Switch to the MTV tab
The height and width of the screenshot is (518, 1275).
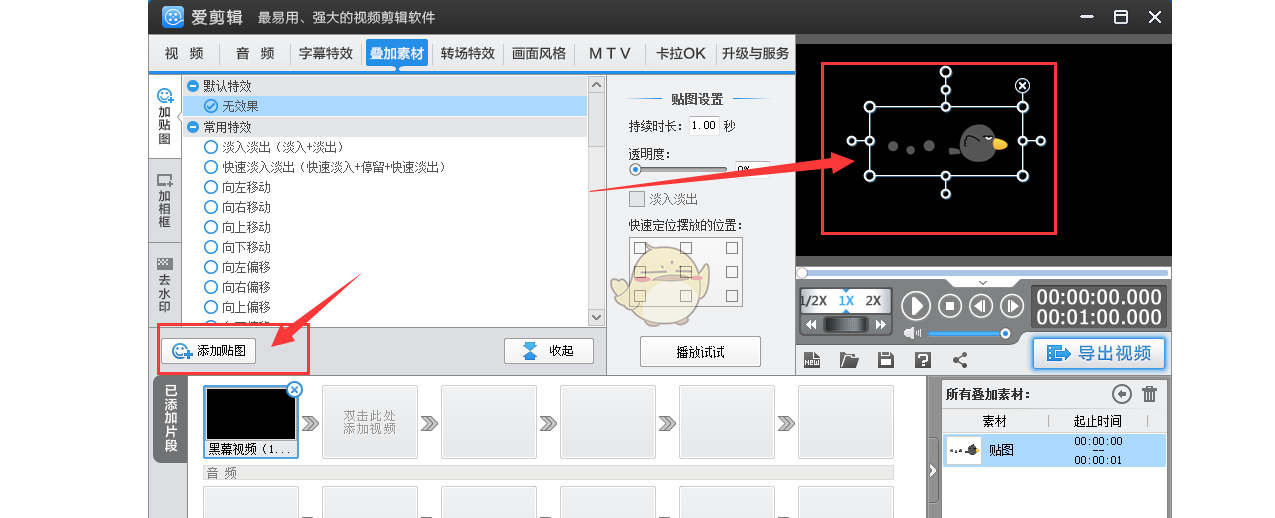(x=610, y=53)
